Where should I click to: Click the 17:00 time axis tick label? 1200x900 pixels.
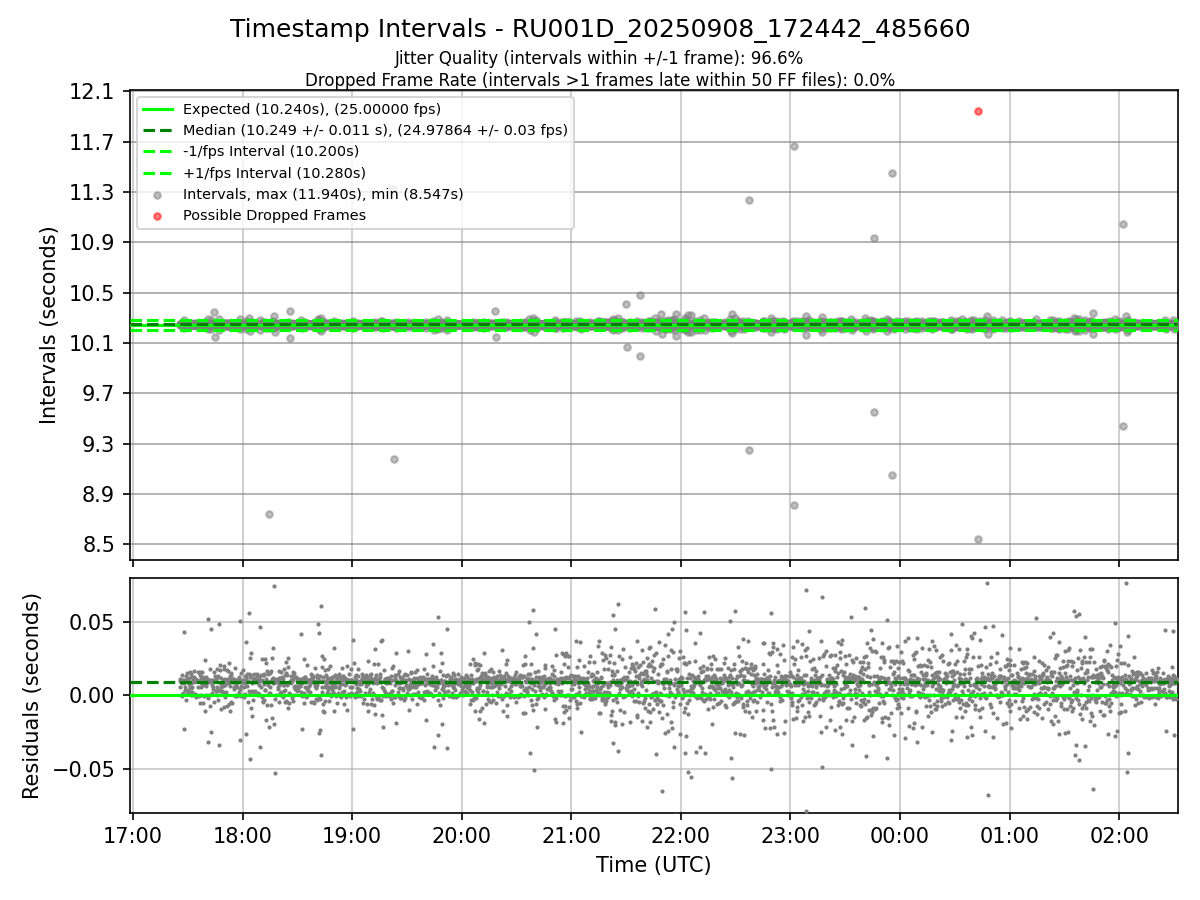click(133, 833)
